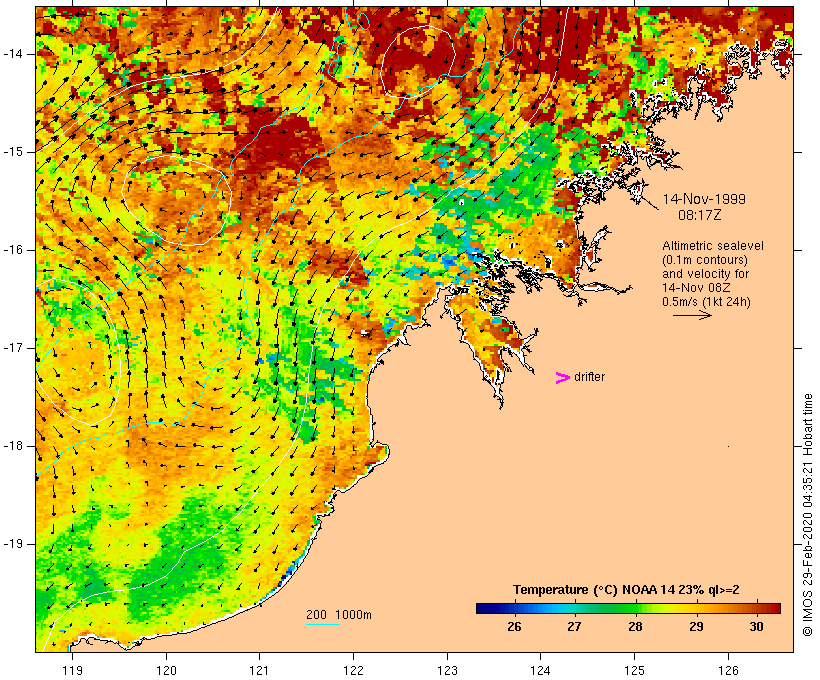Click the '200' depth label
The height and width of the screenshot is (680, 820).
(316, 615)
